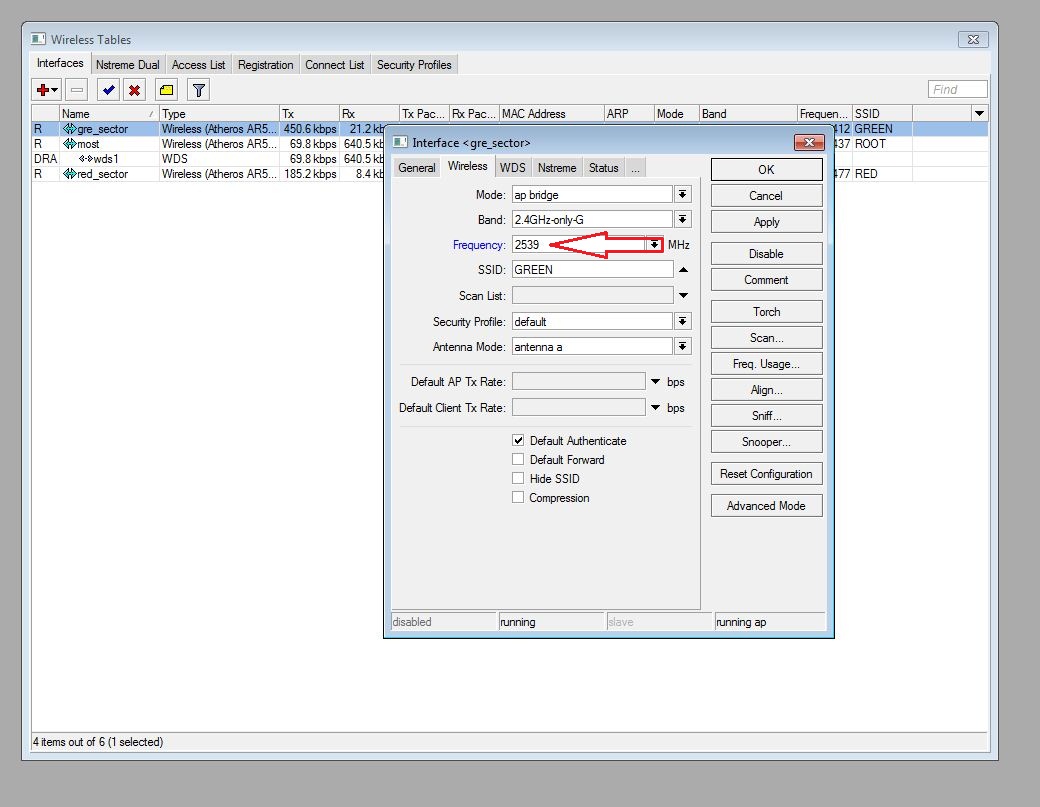The image size is (1040, 807).
Task: Click the red X disable icon
Action: 134,90
